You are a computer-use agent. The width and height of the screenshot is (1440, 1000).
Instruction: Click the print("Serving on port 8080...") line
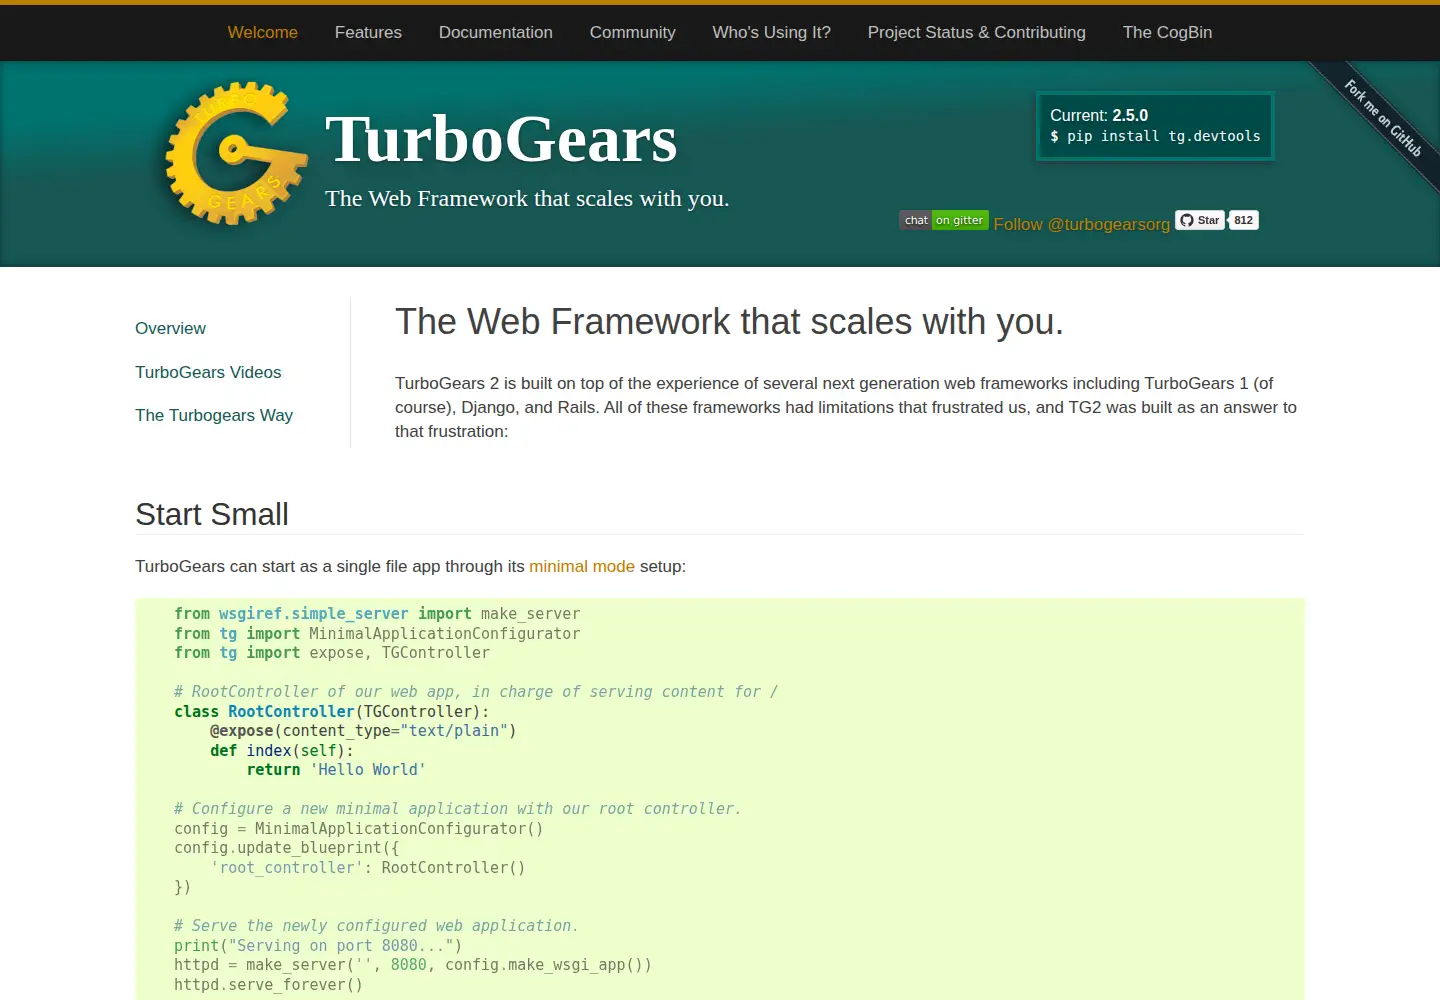(318, 946)
